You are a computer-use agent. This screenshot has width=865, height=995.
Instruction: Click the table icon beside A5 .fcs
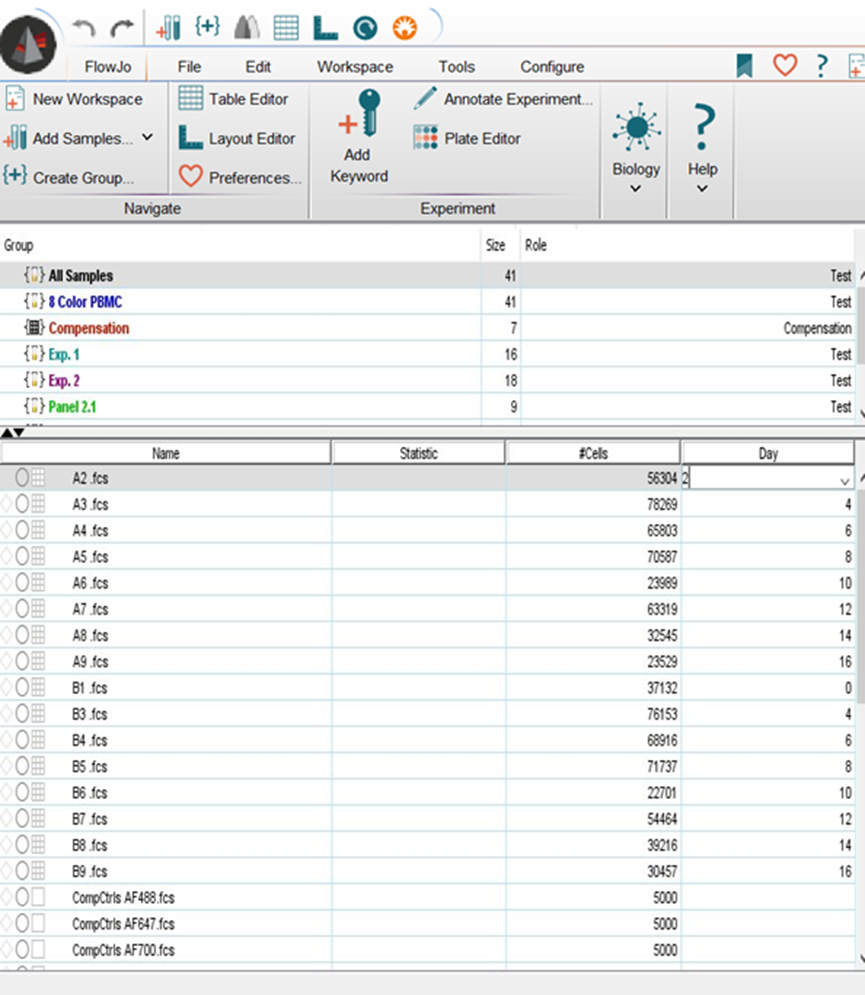pyautogui.click(x=38, y=557)
